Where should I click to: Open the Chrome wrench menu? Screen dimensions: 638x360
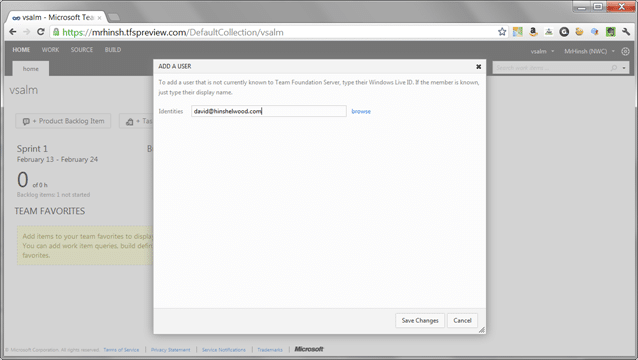626,32
